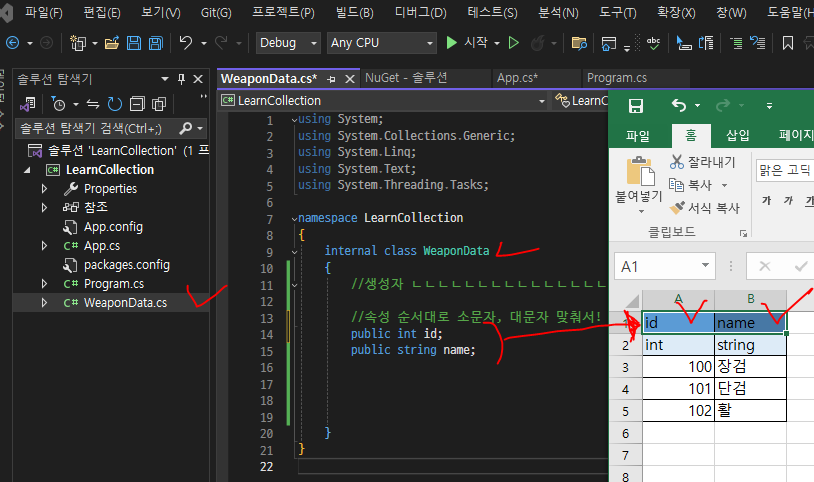Click the Navigate Backward arrow in toolbar
Screen dimensions: 814x482
coord(12,43)
